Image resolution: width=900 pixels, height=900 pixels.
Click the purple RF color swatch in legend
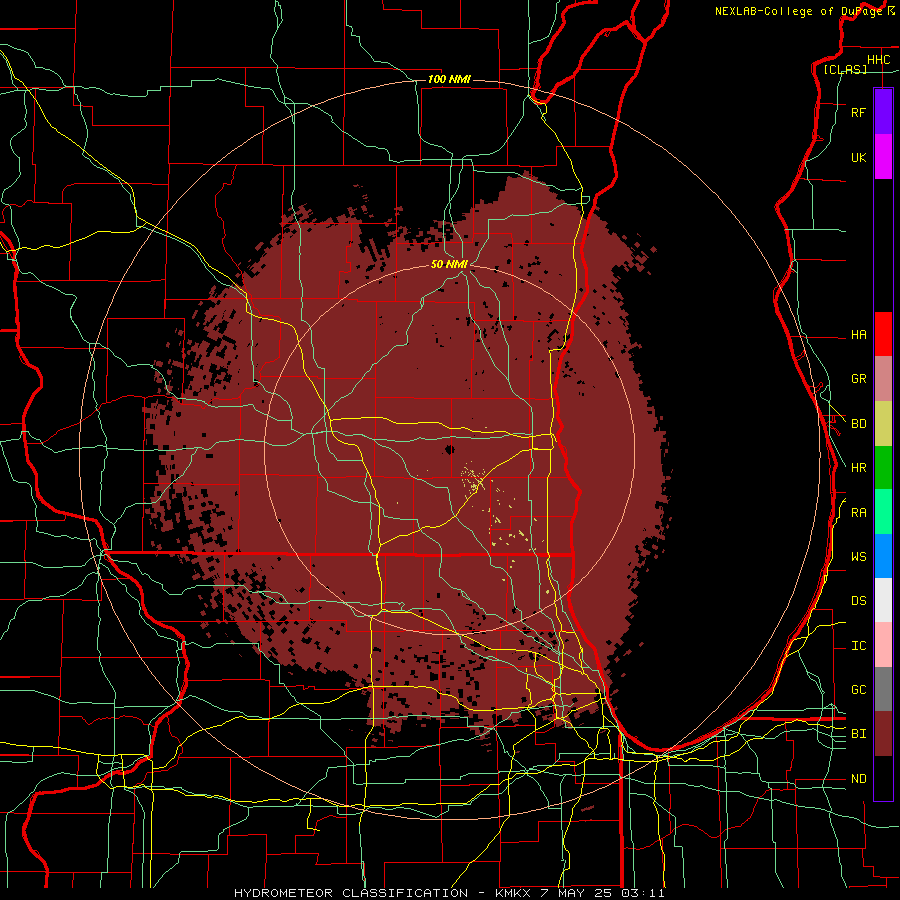pyautogui.click(x=883, y=112)
